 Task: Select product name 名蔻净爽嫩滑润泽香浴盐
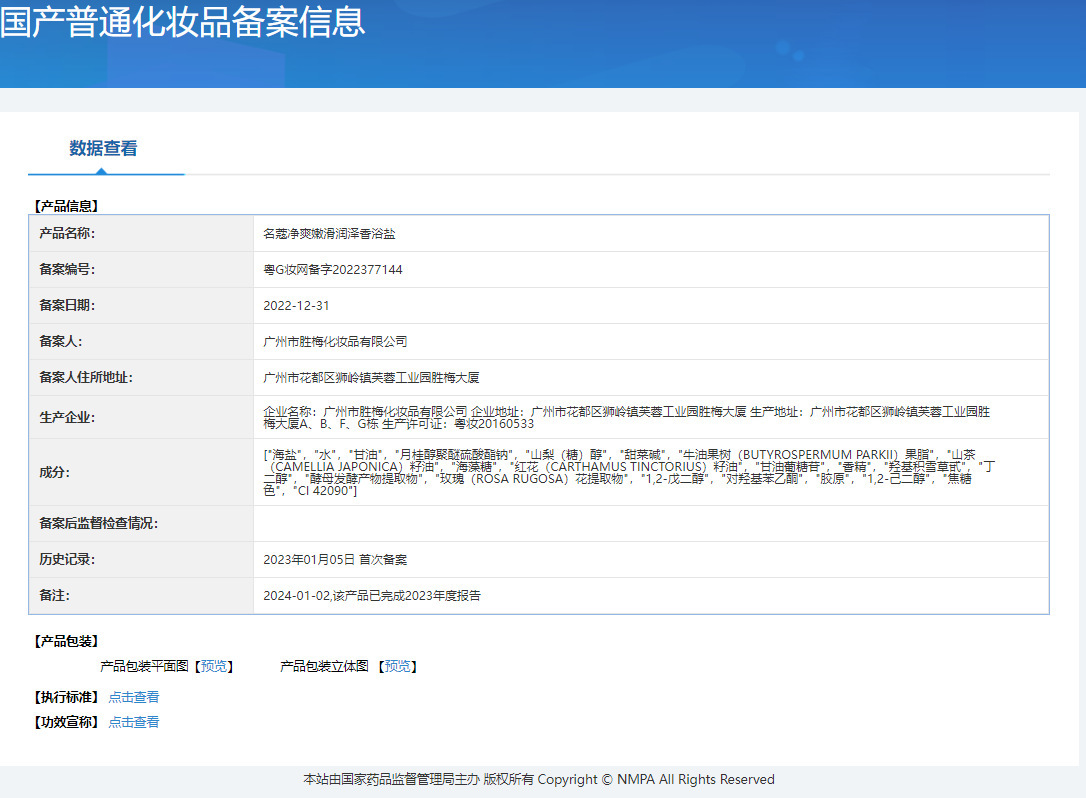(x=329, y=233)
